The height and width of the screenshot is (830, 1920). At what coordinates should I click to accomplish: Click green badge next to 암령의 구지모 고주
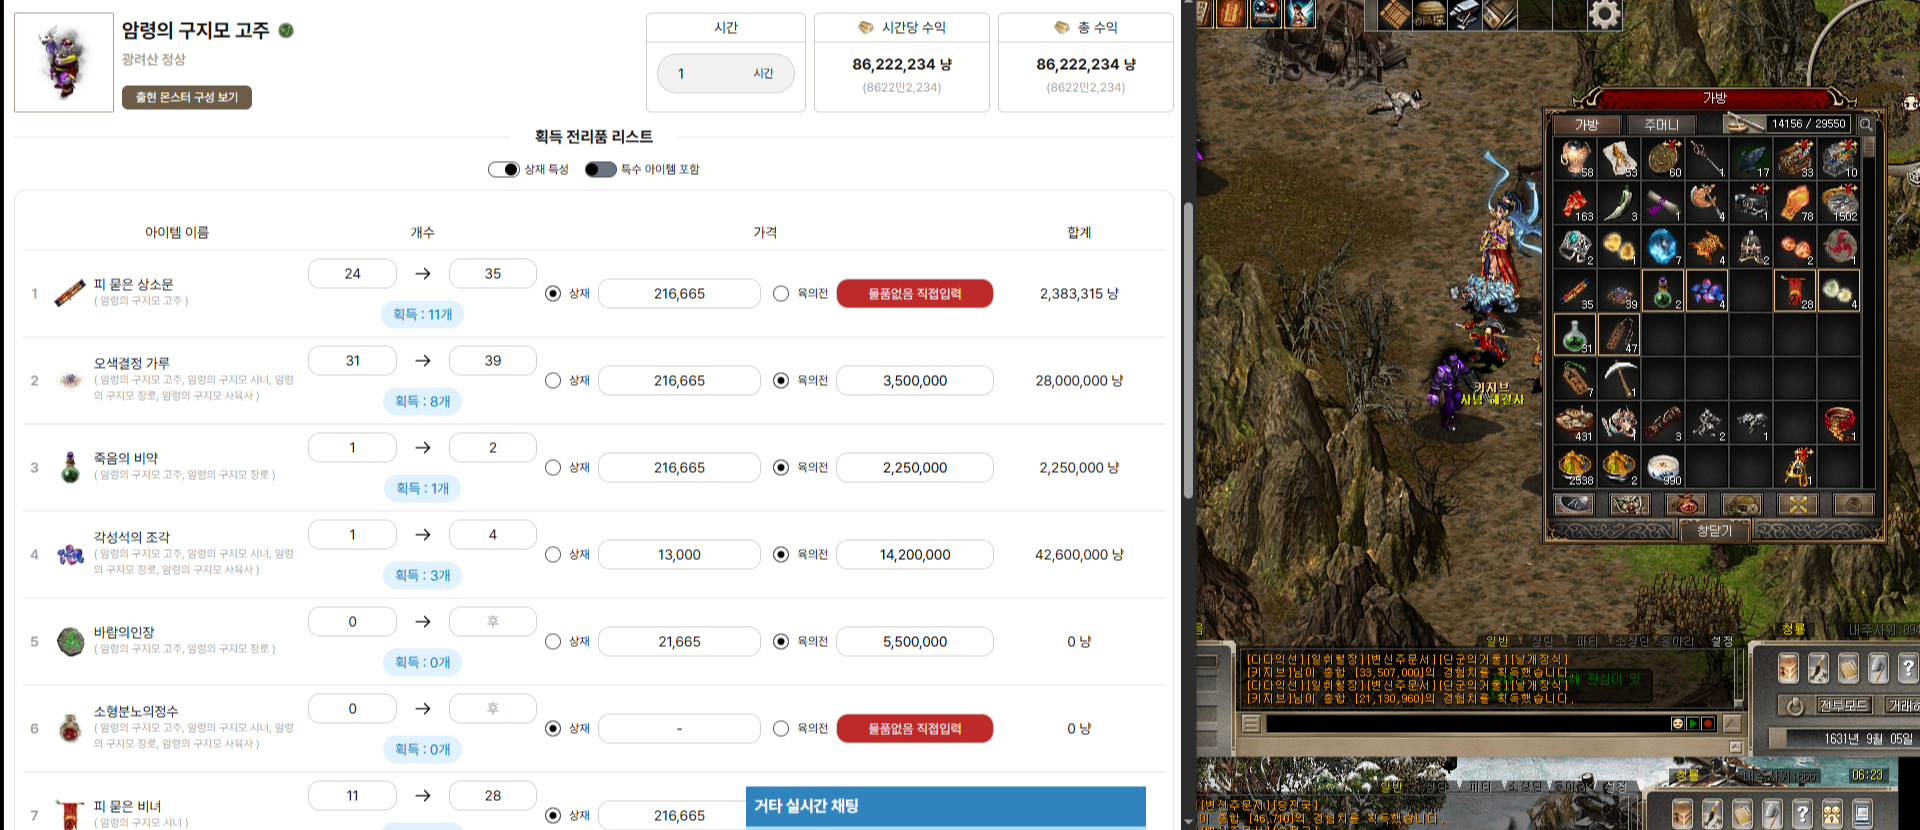click(x=286, y=30)
